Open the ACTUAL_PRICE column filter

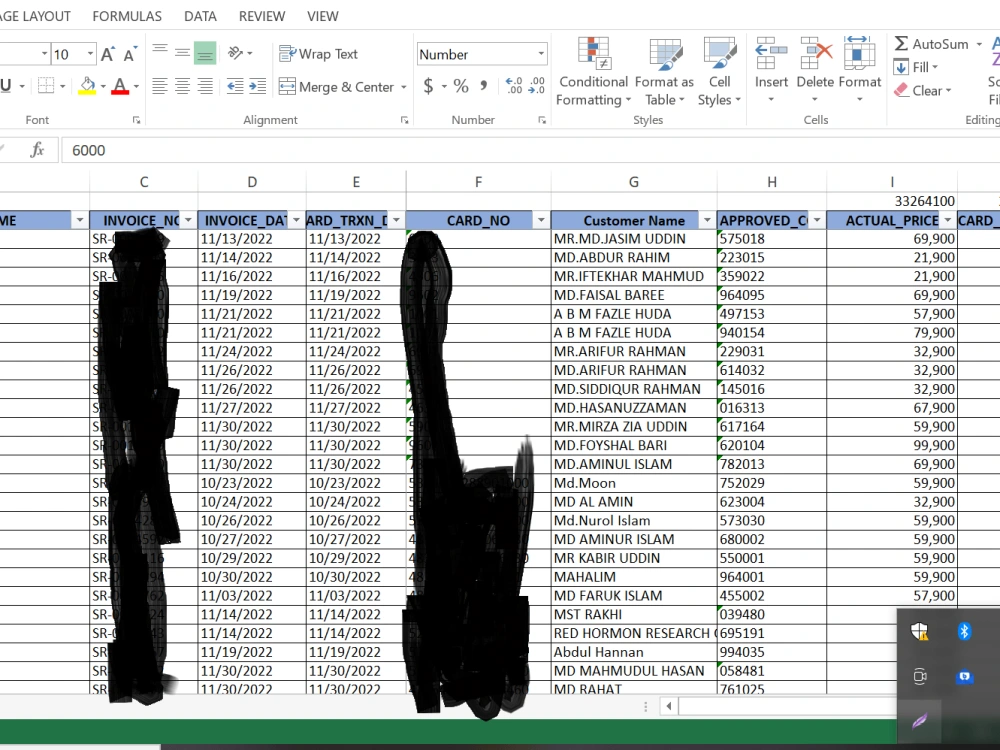[x=947, y=221]
